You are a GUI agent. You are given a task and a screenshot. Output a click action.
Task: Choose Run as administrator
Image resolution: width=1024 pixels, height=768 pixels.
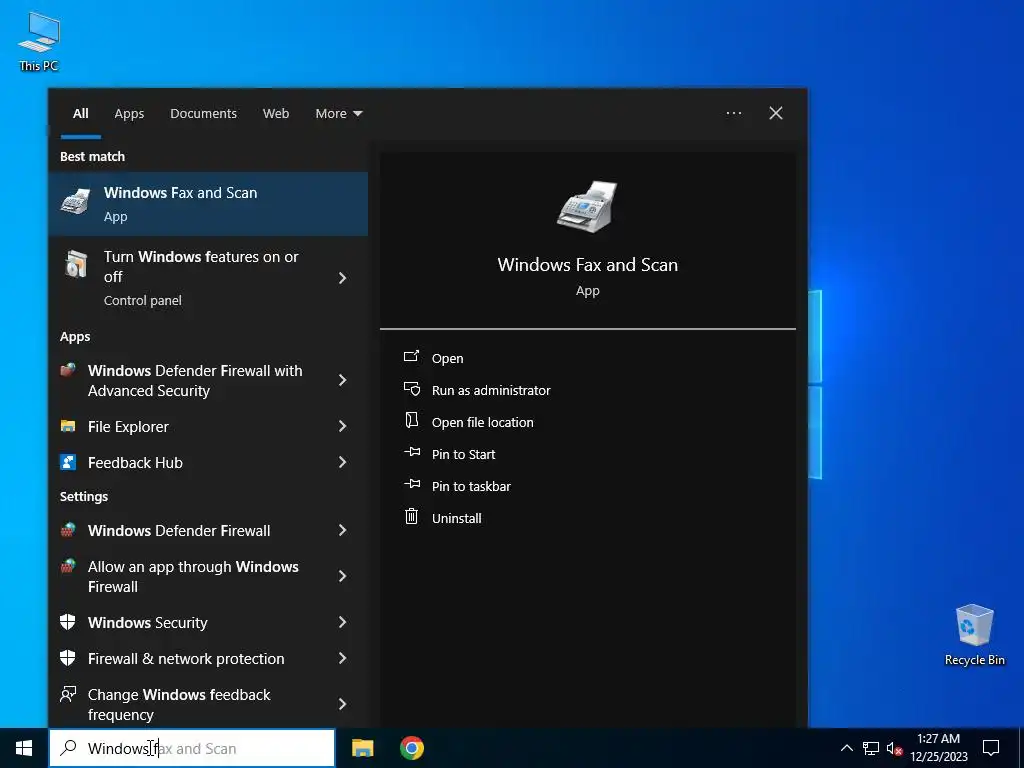(x=490, y=391)
